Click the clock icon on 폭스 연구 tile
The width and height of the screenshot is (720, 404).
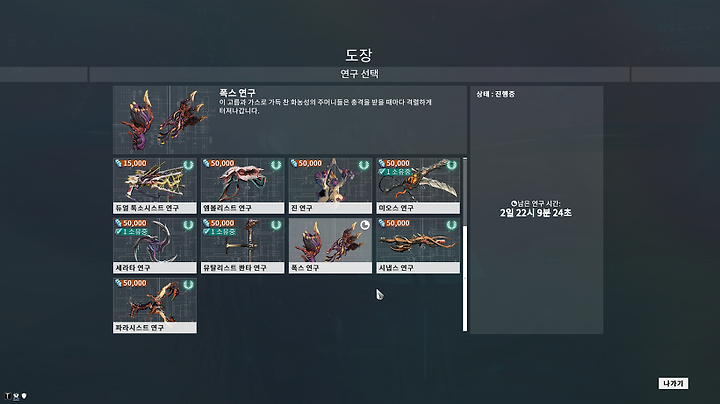[365, 225]
